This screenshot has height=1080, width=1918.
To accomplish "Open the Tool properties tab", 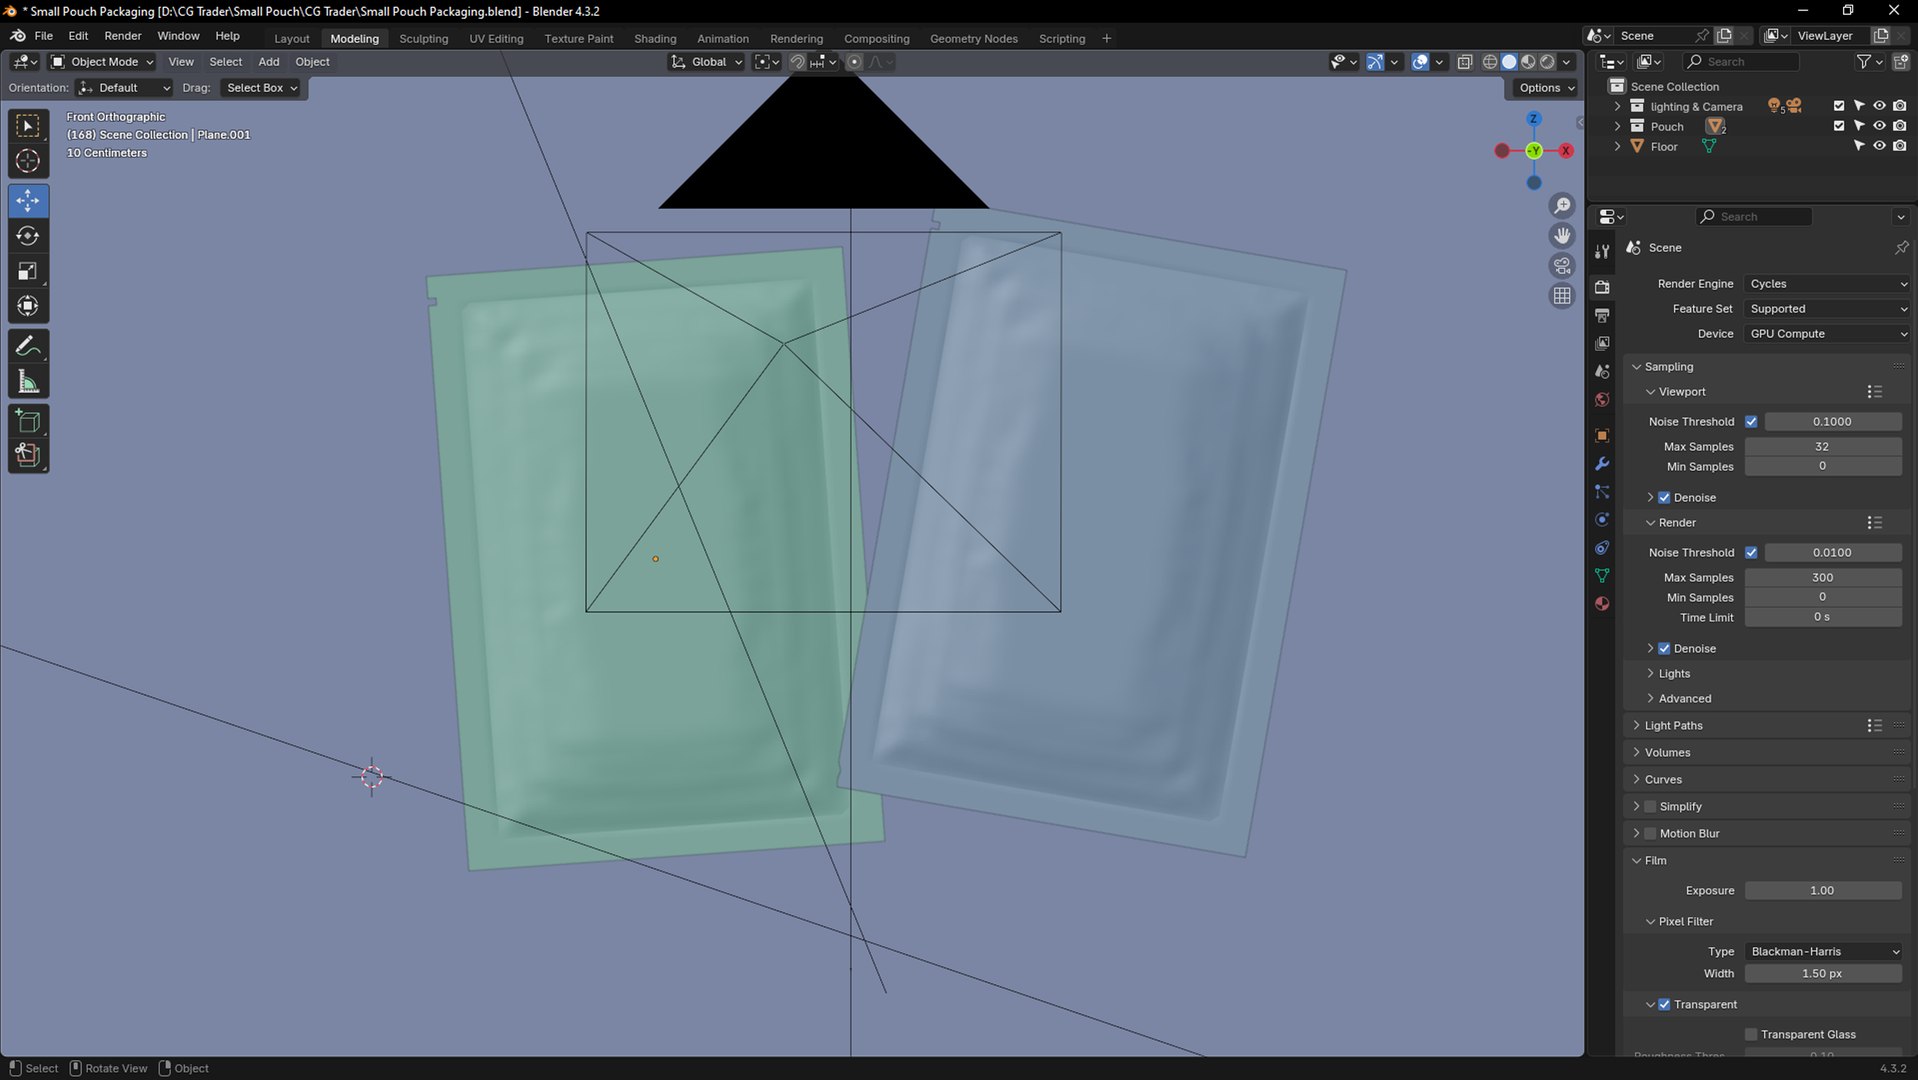I will (1602, 250).
